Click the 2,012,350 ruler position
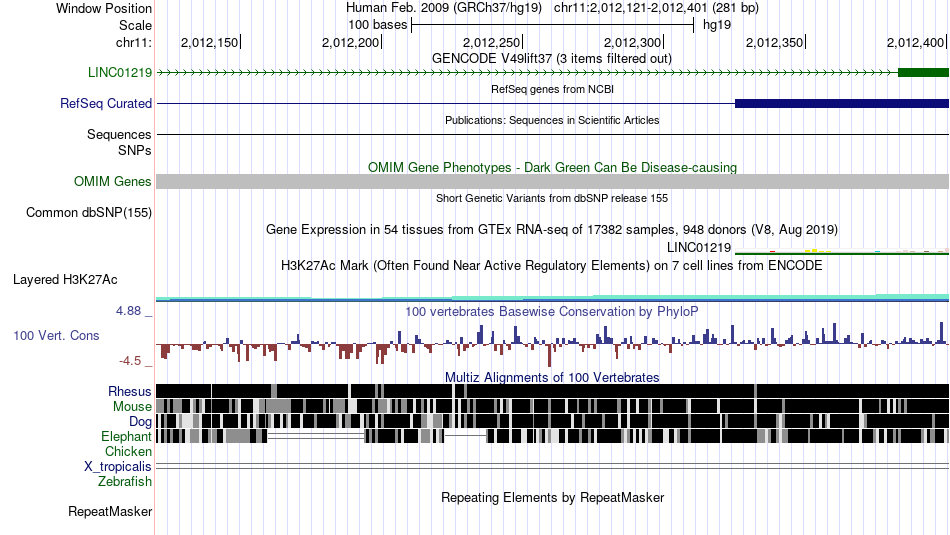The image size is (950, 535). pyautogui.click(x=774, y=42)
